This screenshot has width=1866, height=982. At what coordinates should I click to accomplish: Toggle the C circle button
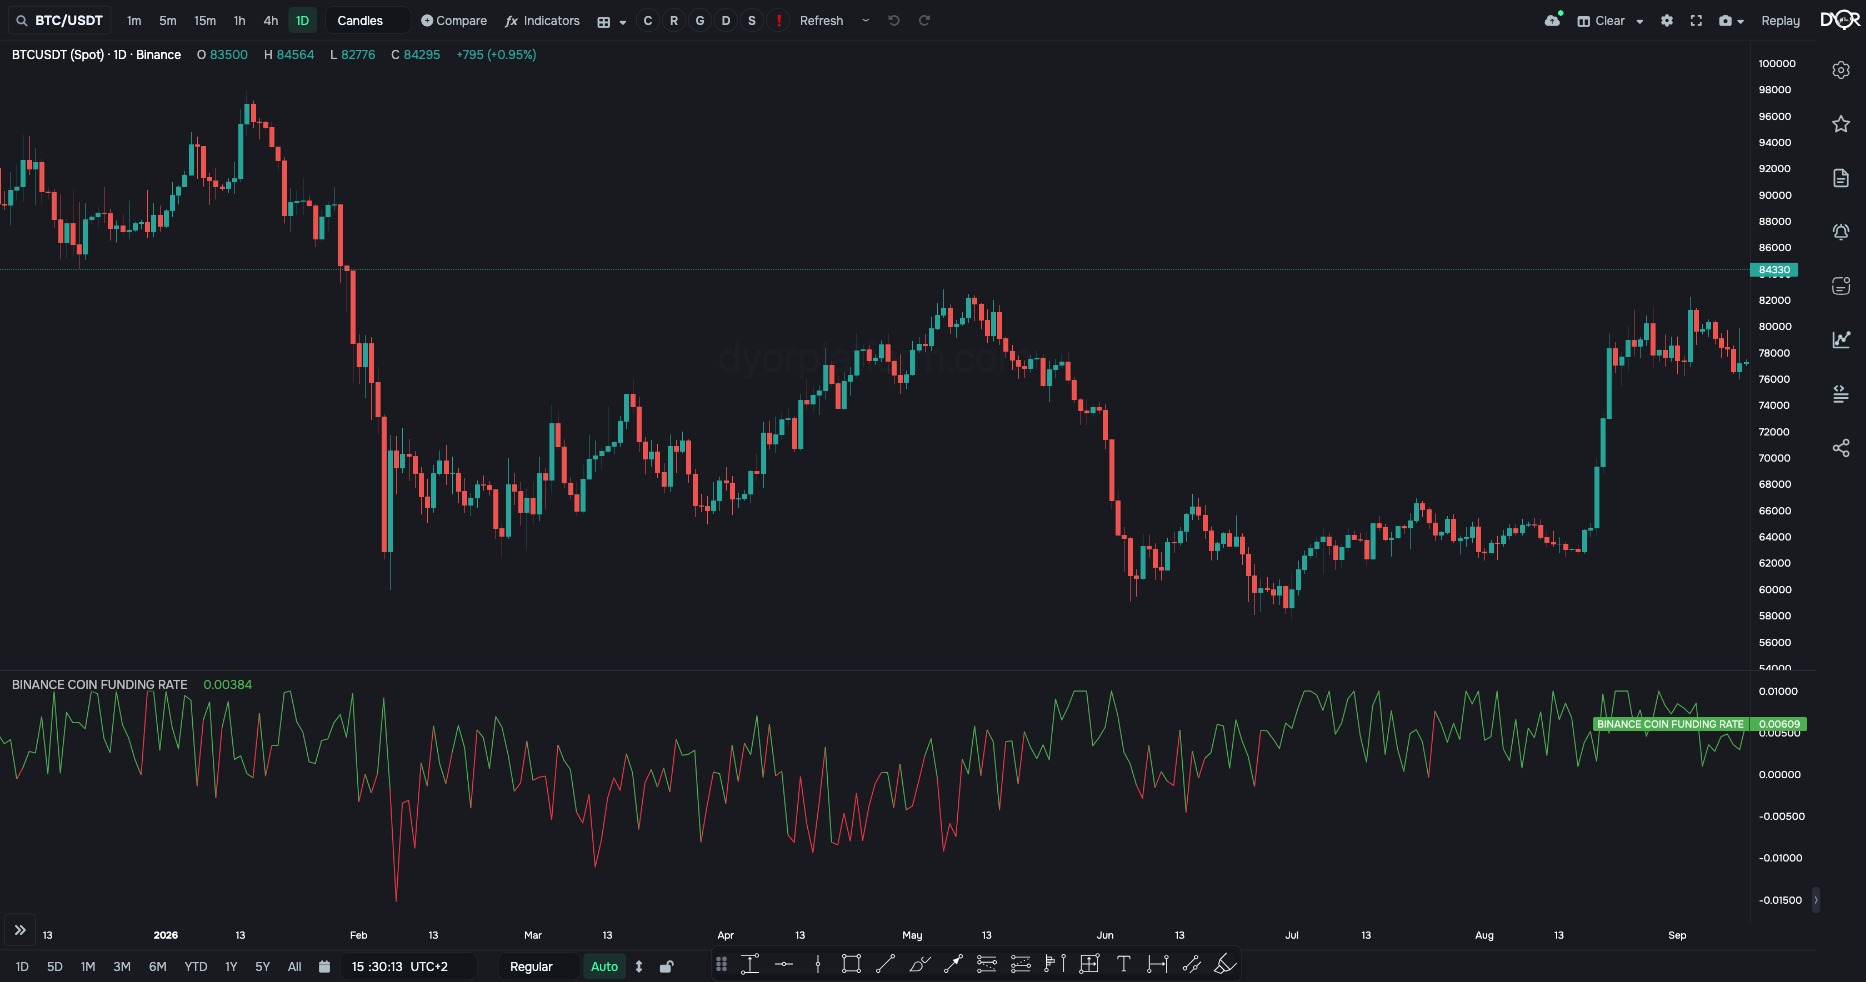(648, 21)
